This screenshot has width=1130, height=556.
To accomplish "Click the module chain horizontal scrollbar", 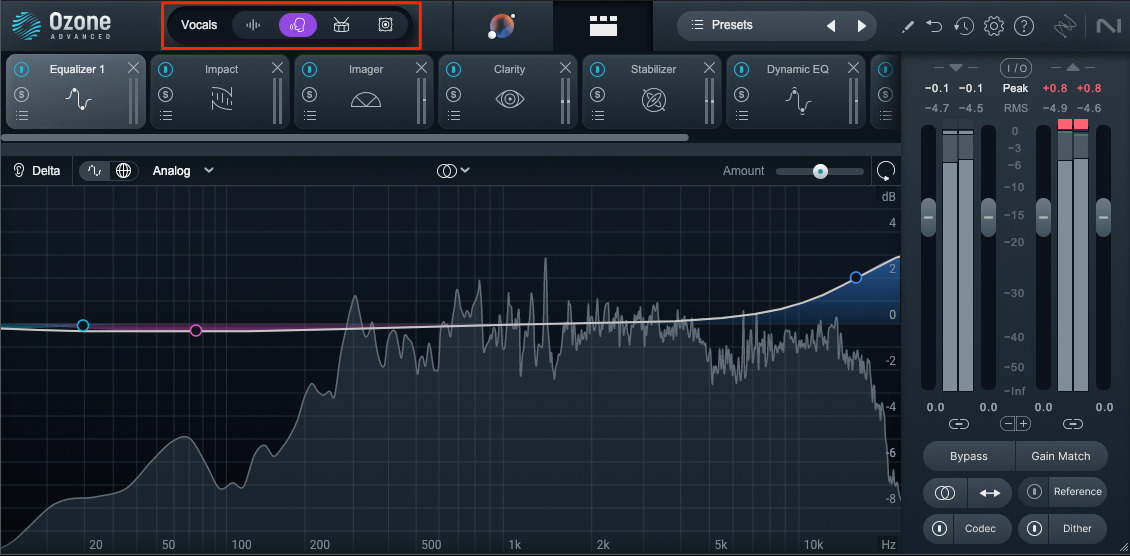I will 345,137.
